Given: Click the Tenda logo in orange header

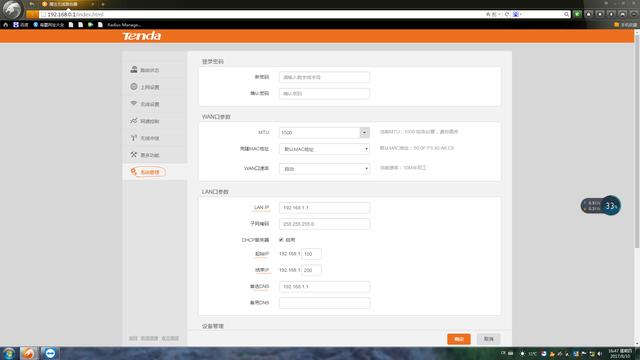Looking at the screenshot, I should [142, 36].
